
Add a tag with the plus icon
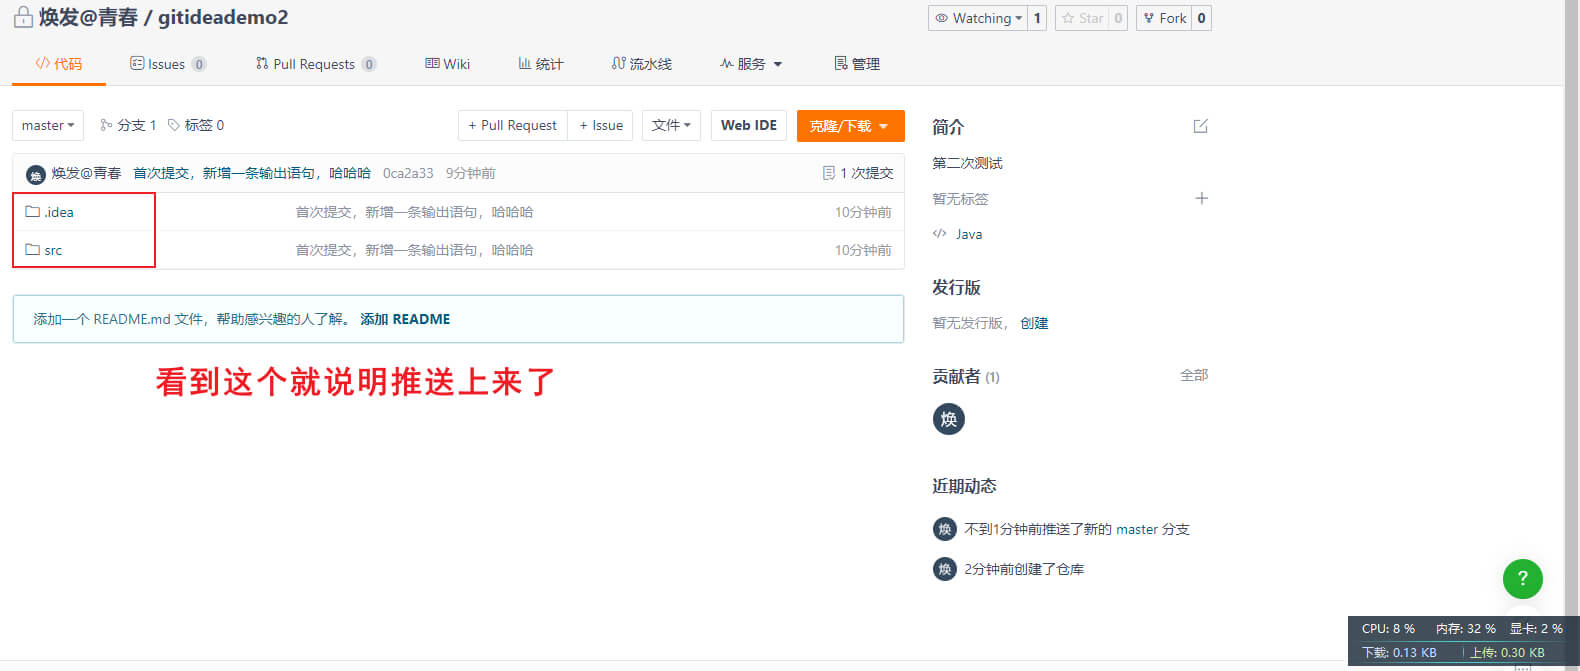point(1201,198)
